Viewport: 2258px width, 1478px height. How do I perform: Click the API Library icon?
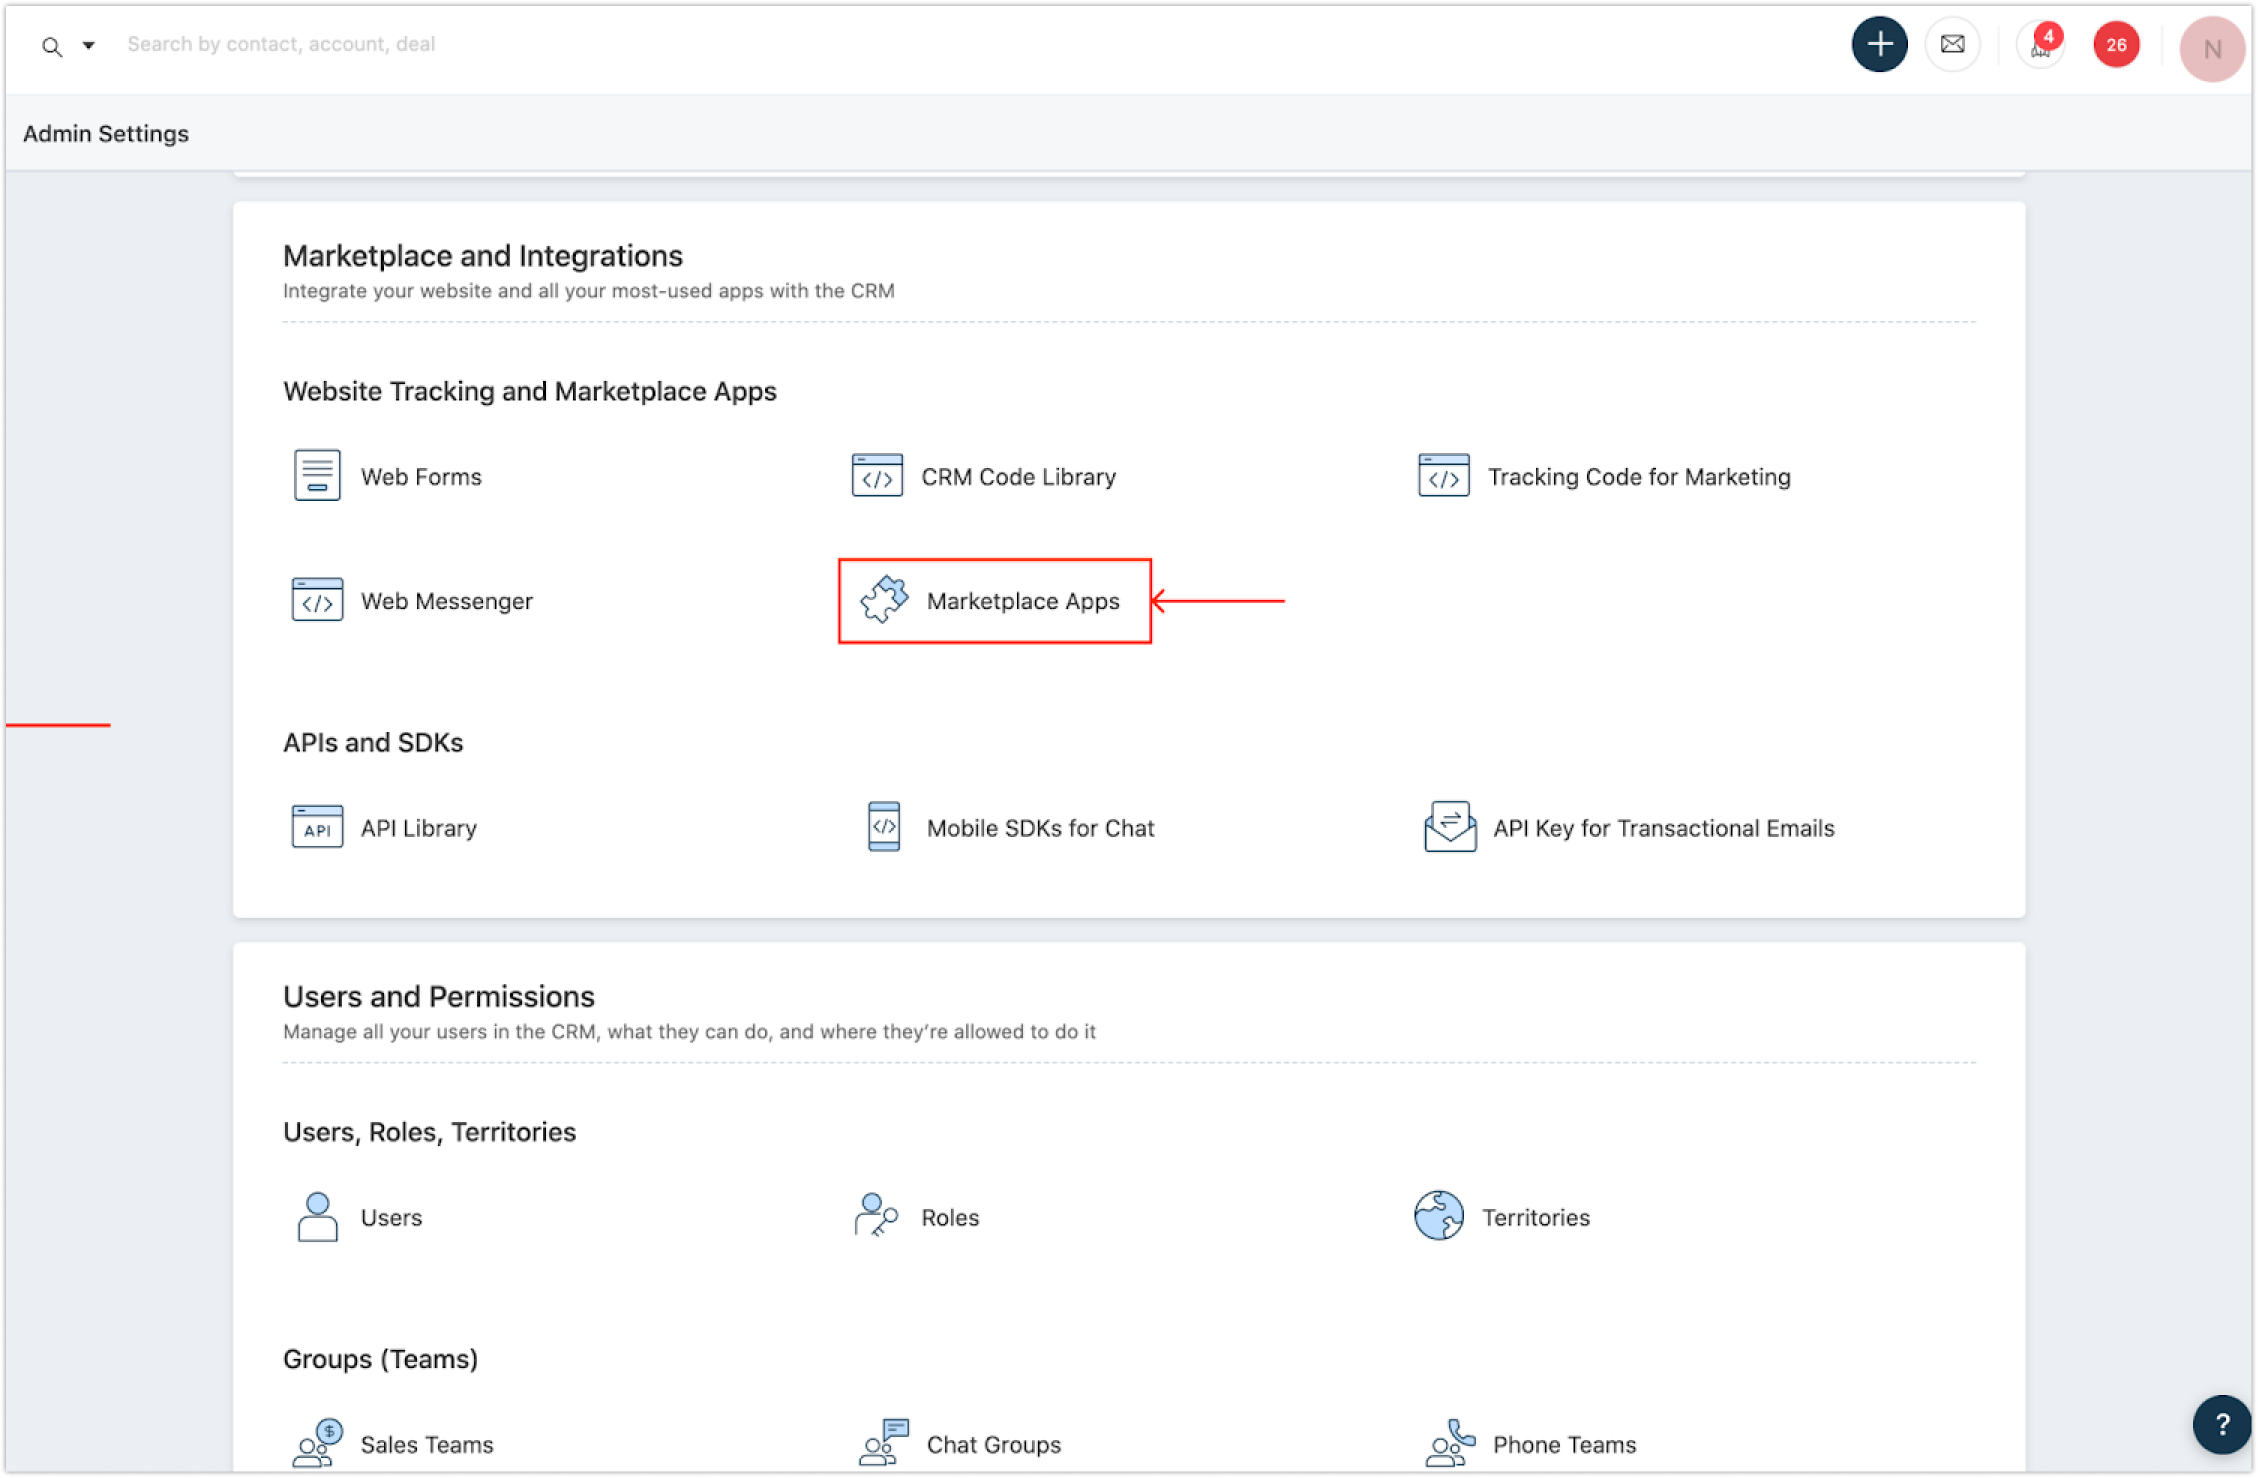point(317,827)
